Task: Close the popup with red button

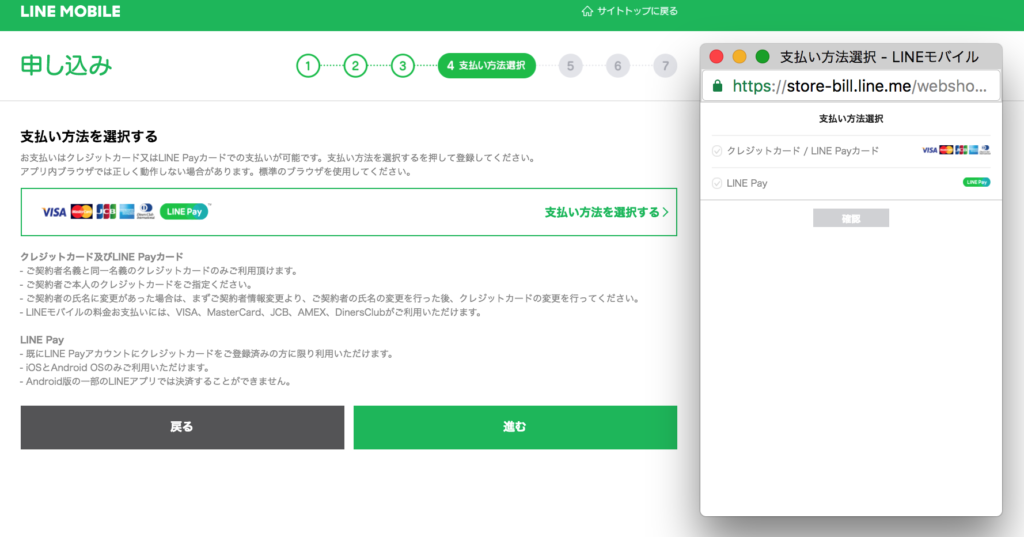Action: click(x=716, y=57)
